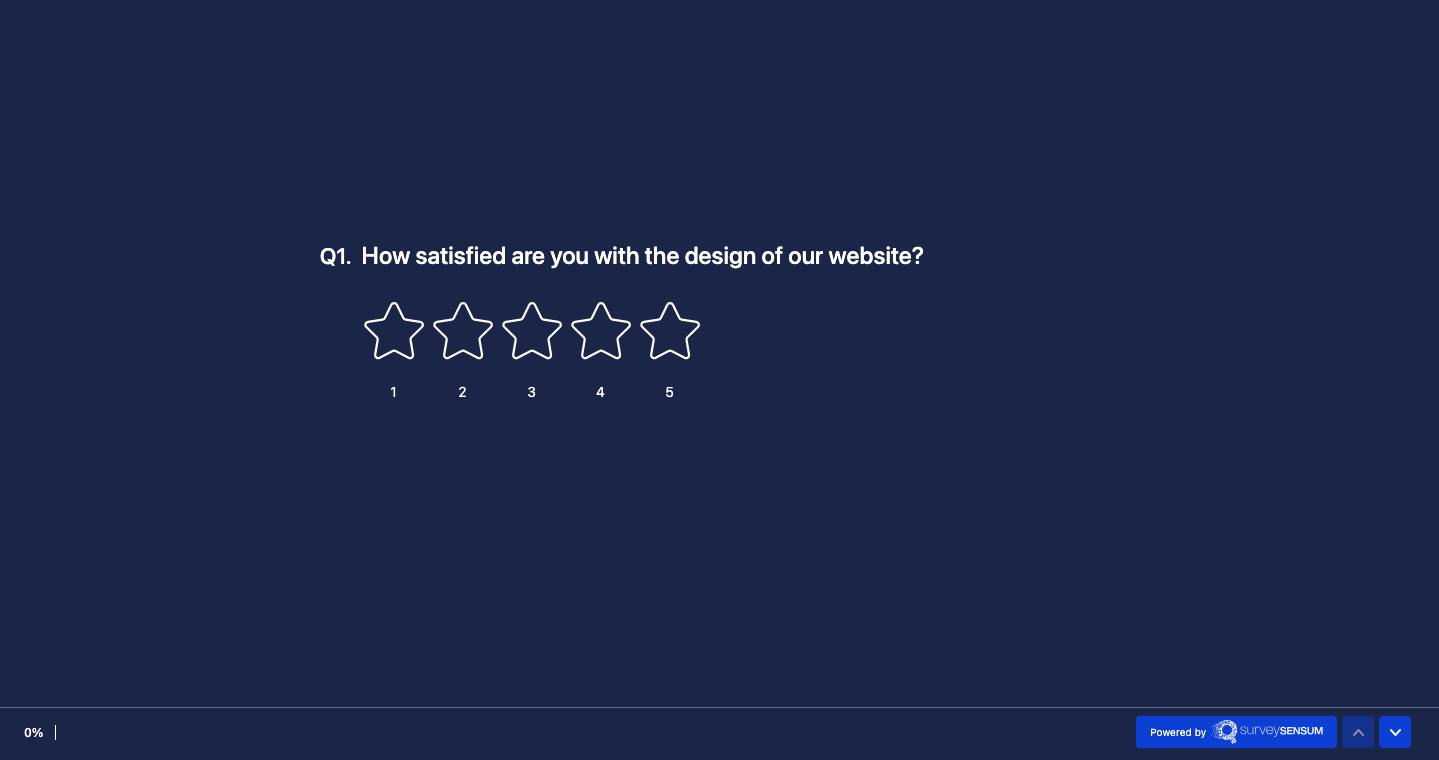Click the upward navigation arrow icon
This screenshot has width=1439, height=760.
click(1358, 732)
